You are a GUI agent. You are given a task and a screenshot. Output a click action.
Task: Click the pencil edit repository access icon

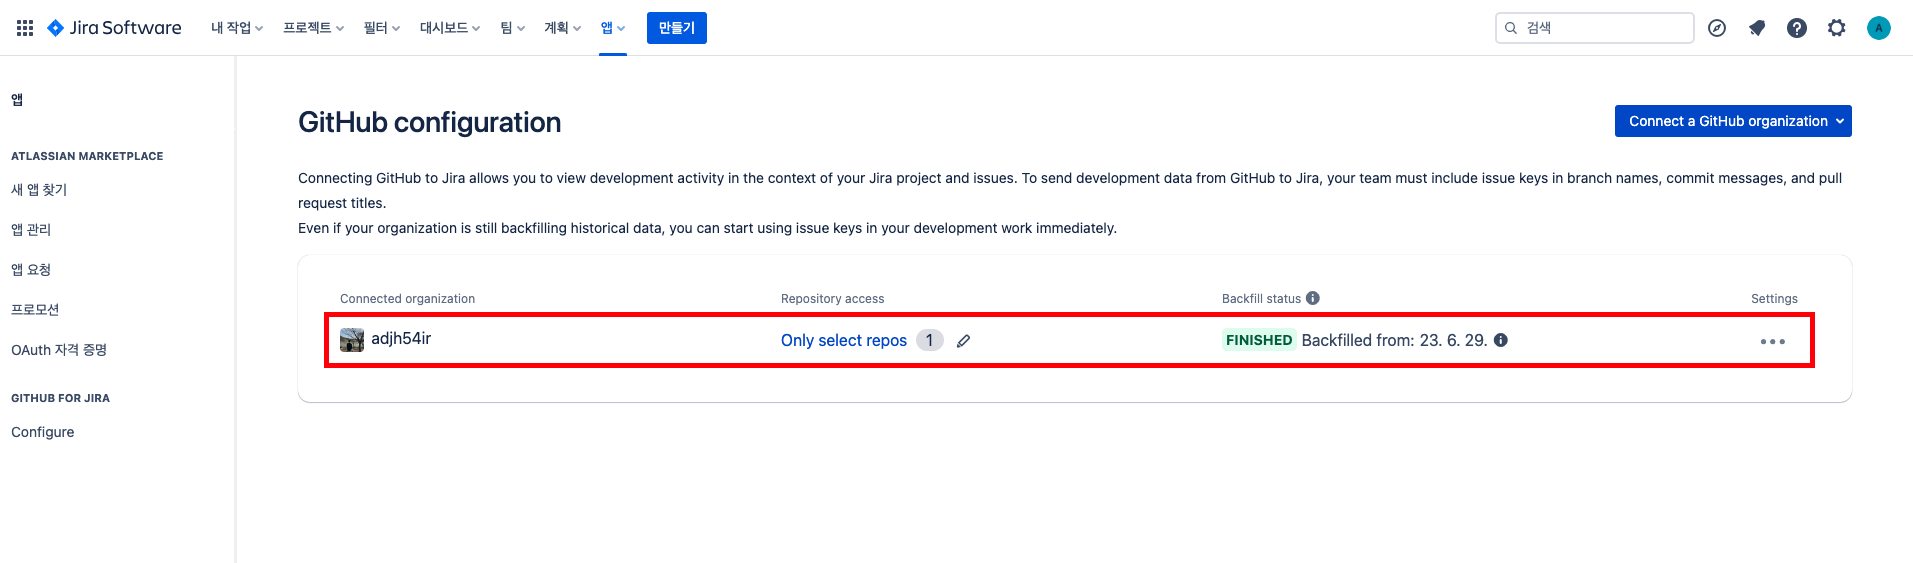pyautogui.click(x=964, y=341)
